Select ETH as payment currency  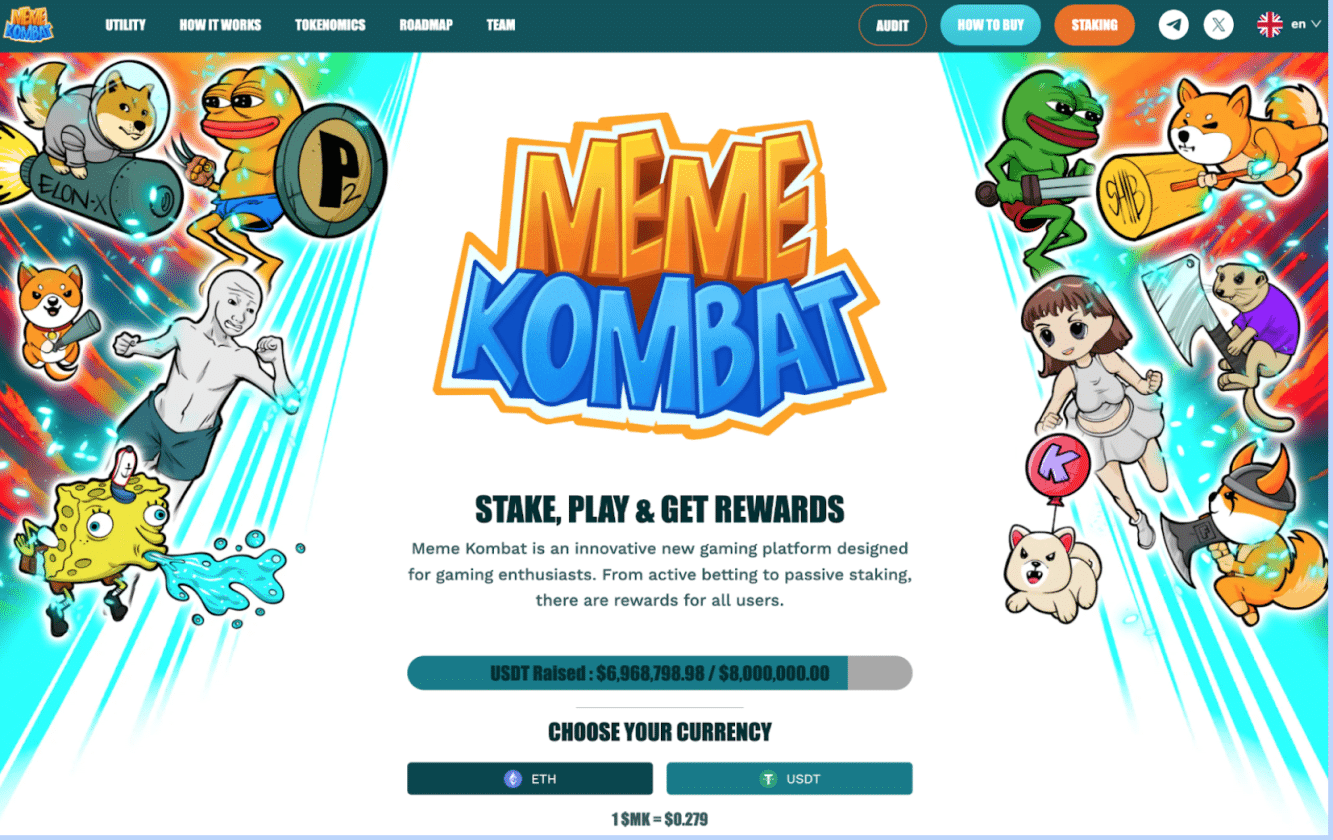530,779
